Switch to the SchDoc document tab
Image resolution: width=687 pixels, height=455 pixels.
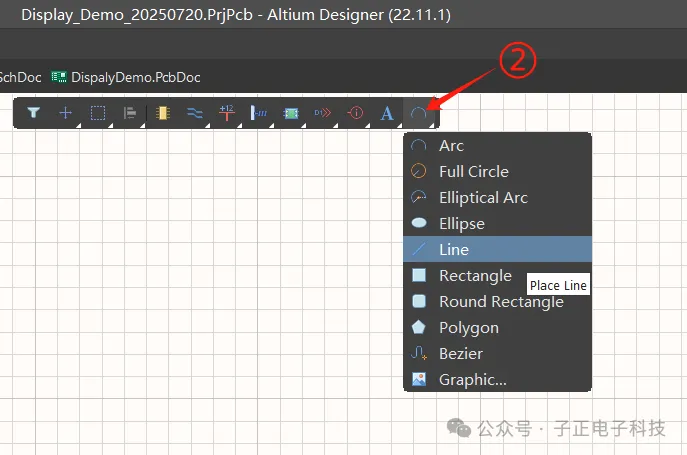click(x=21, y=77)
